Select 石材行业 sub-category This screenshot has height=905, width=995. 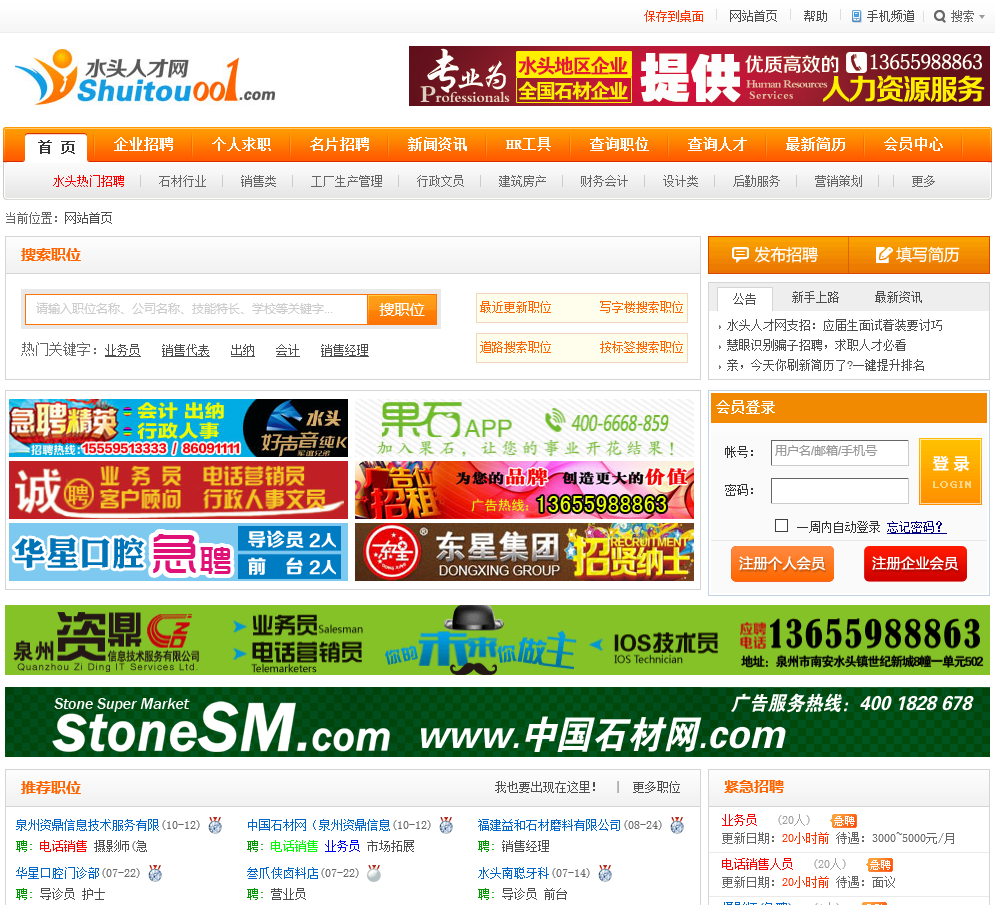click(x=182, y=182)
